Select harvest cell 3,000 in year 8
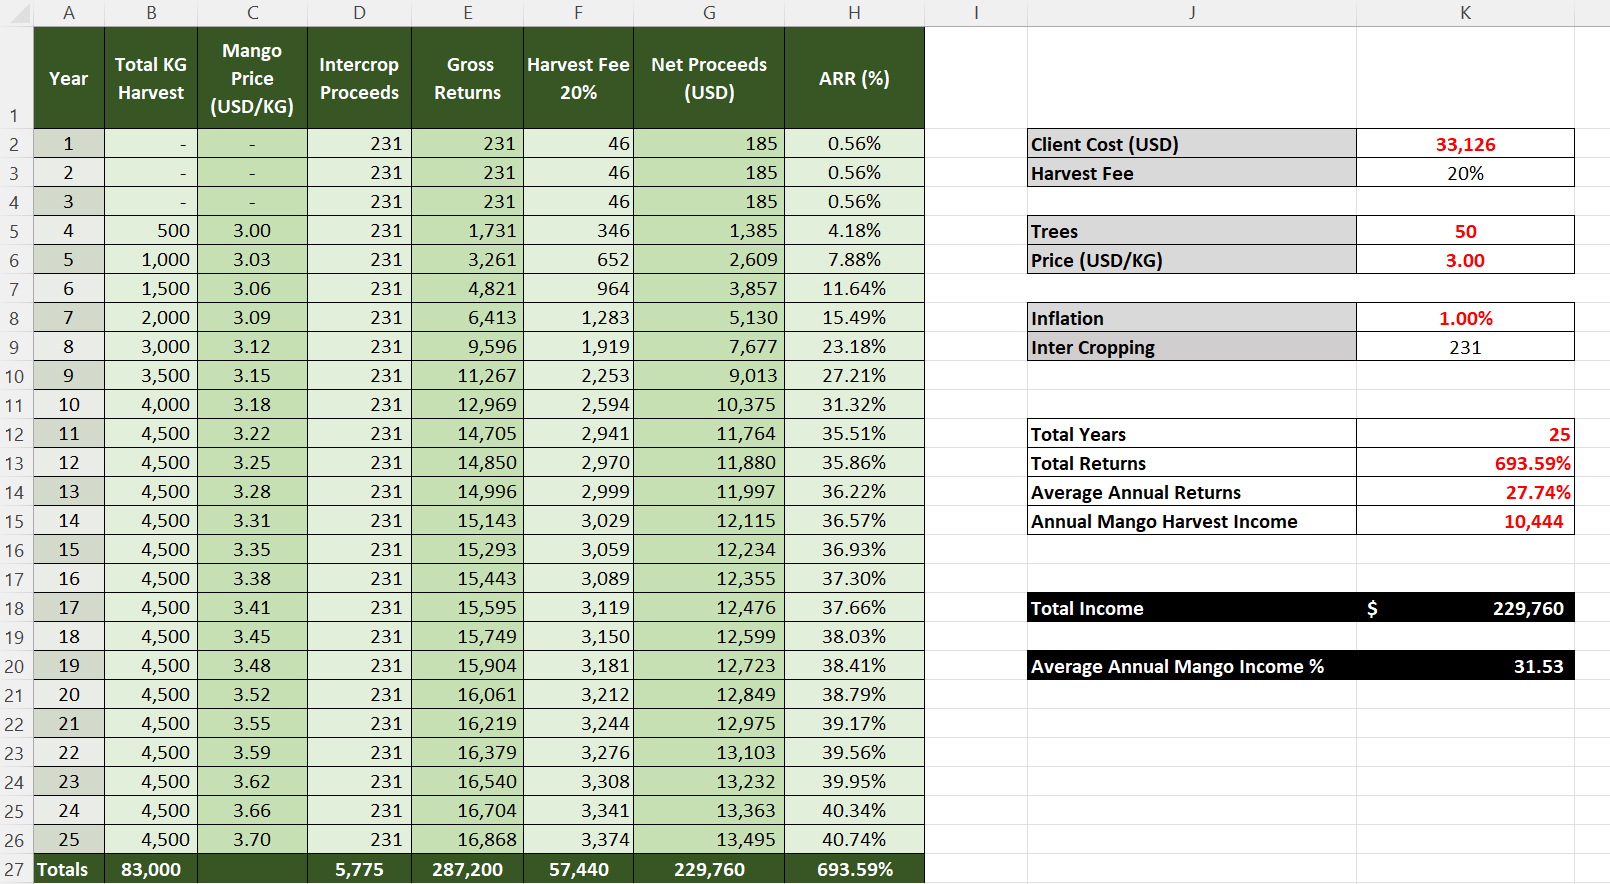1610x884 pixels. [x=151, y=347]
